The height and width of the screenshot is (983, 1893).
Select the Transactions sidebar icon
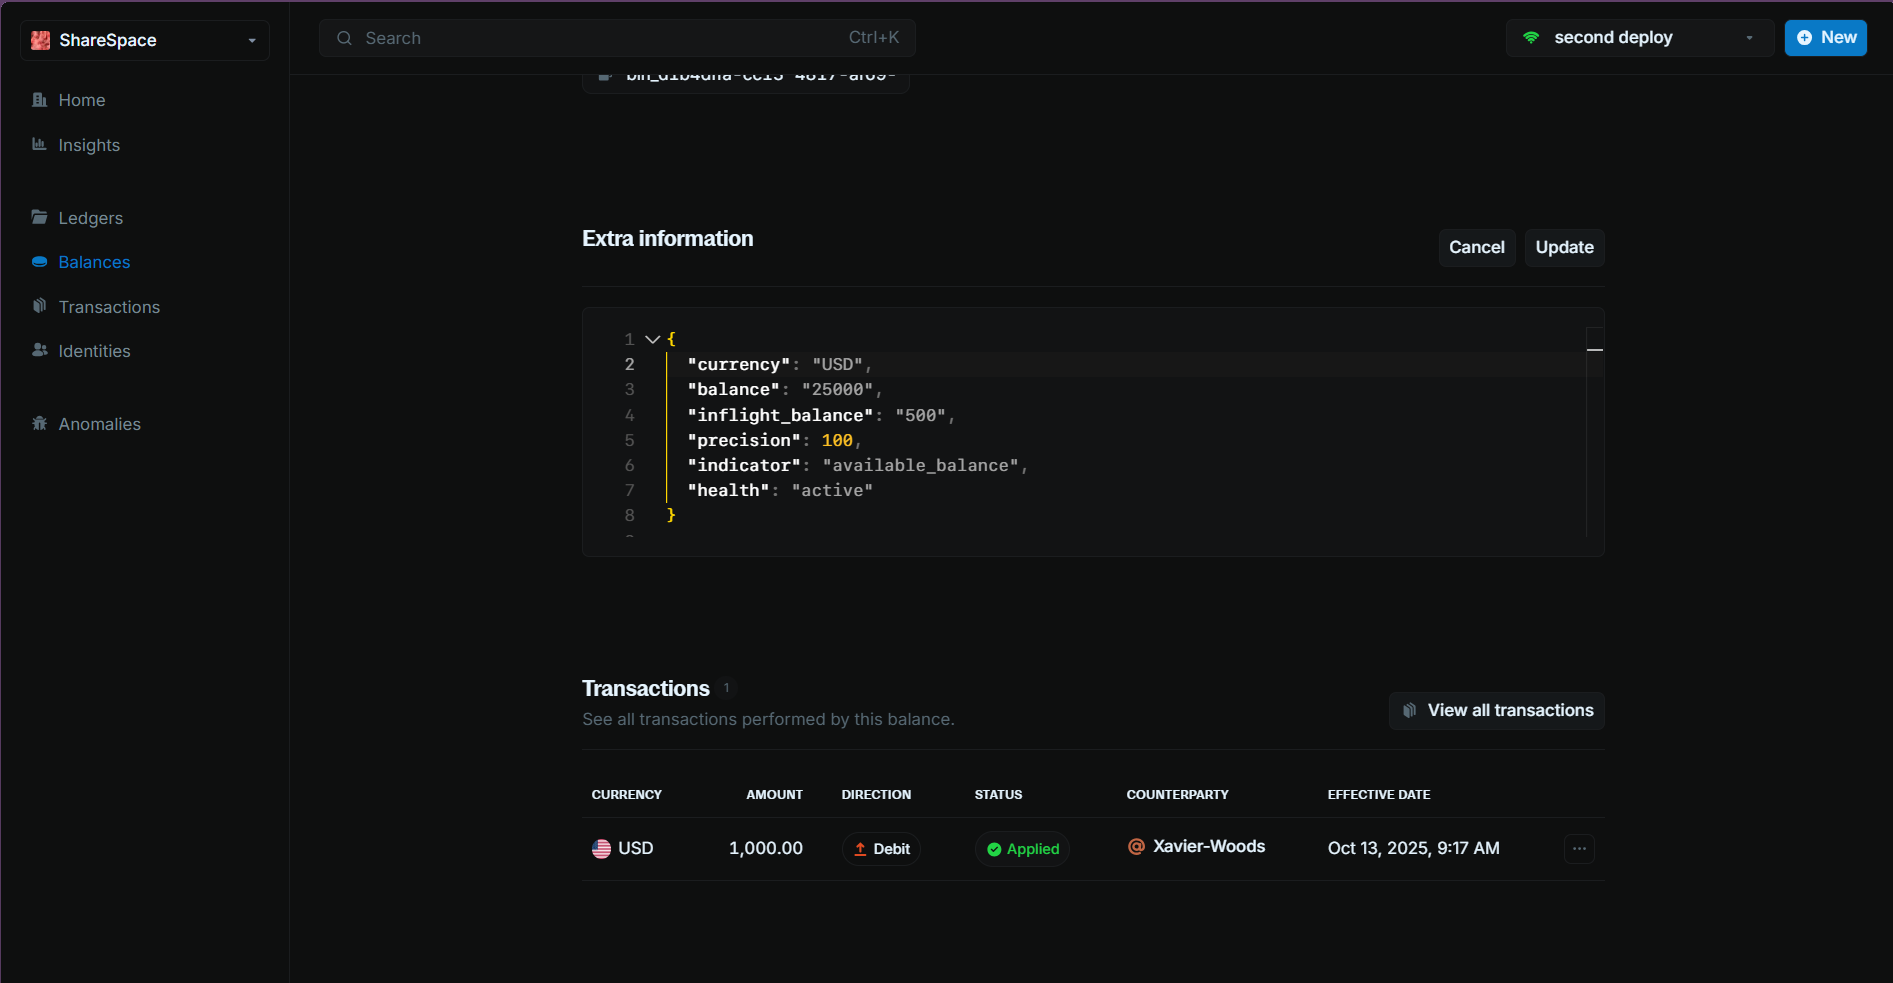[40, 306]
